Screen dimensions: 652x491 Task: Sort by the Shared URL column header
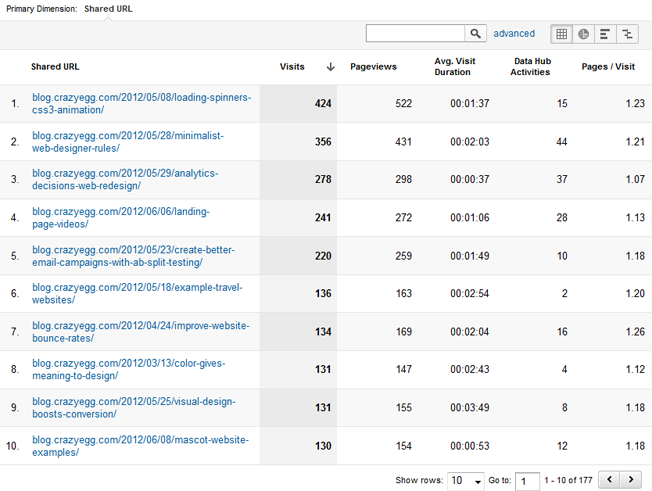click(x=55, y=67)
